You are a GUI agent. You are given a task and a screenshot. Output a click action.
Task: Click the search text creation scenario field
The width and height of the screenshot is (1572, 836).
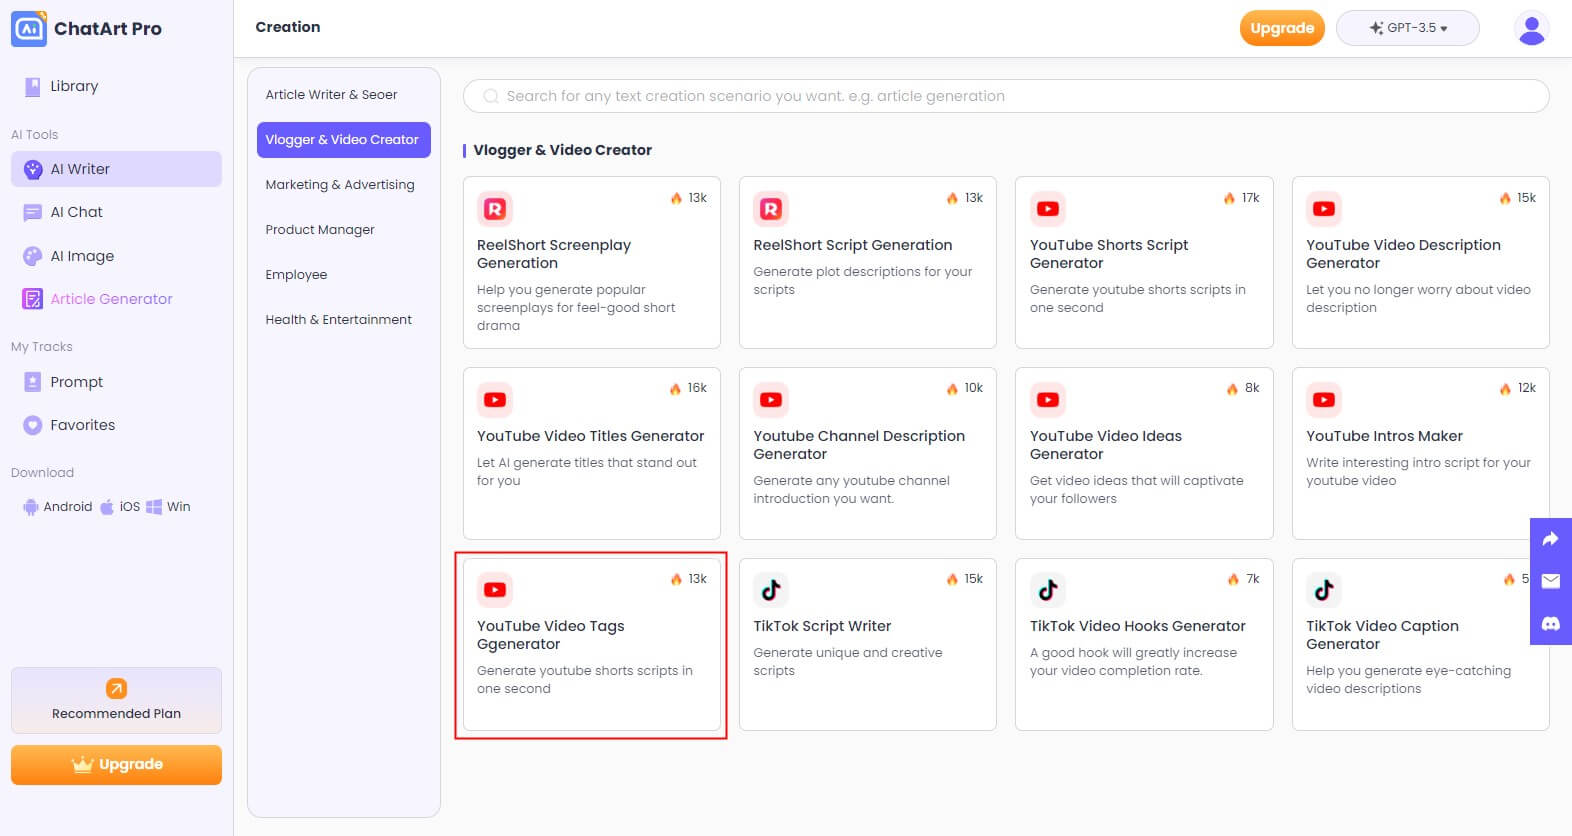[1006, 96]
